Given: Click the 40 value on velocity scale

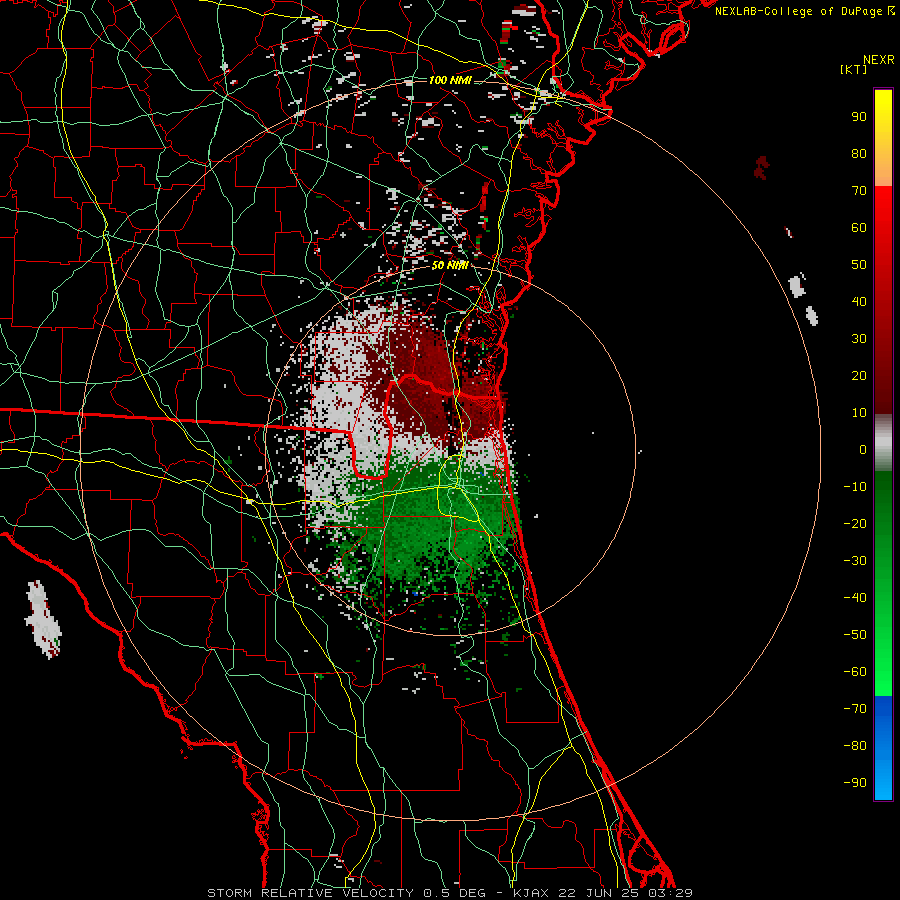Looking at the screenshot, I should (x=859, y=301).
